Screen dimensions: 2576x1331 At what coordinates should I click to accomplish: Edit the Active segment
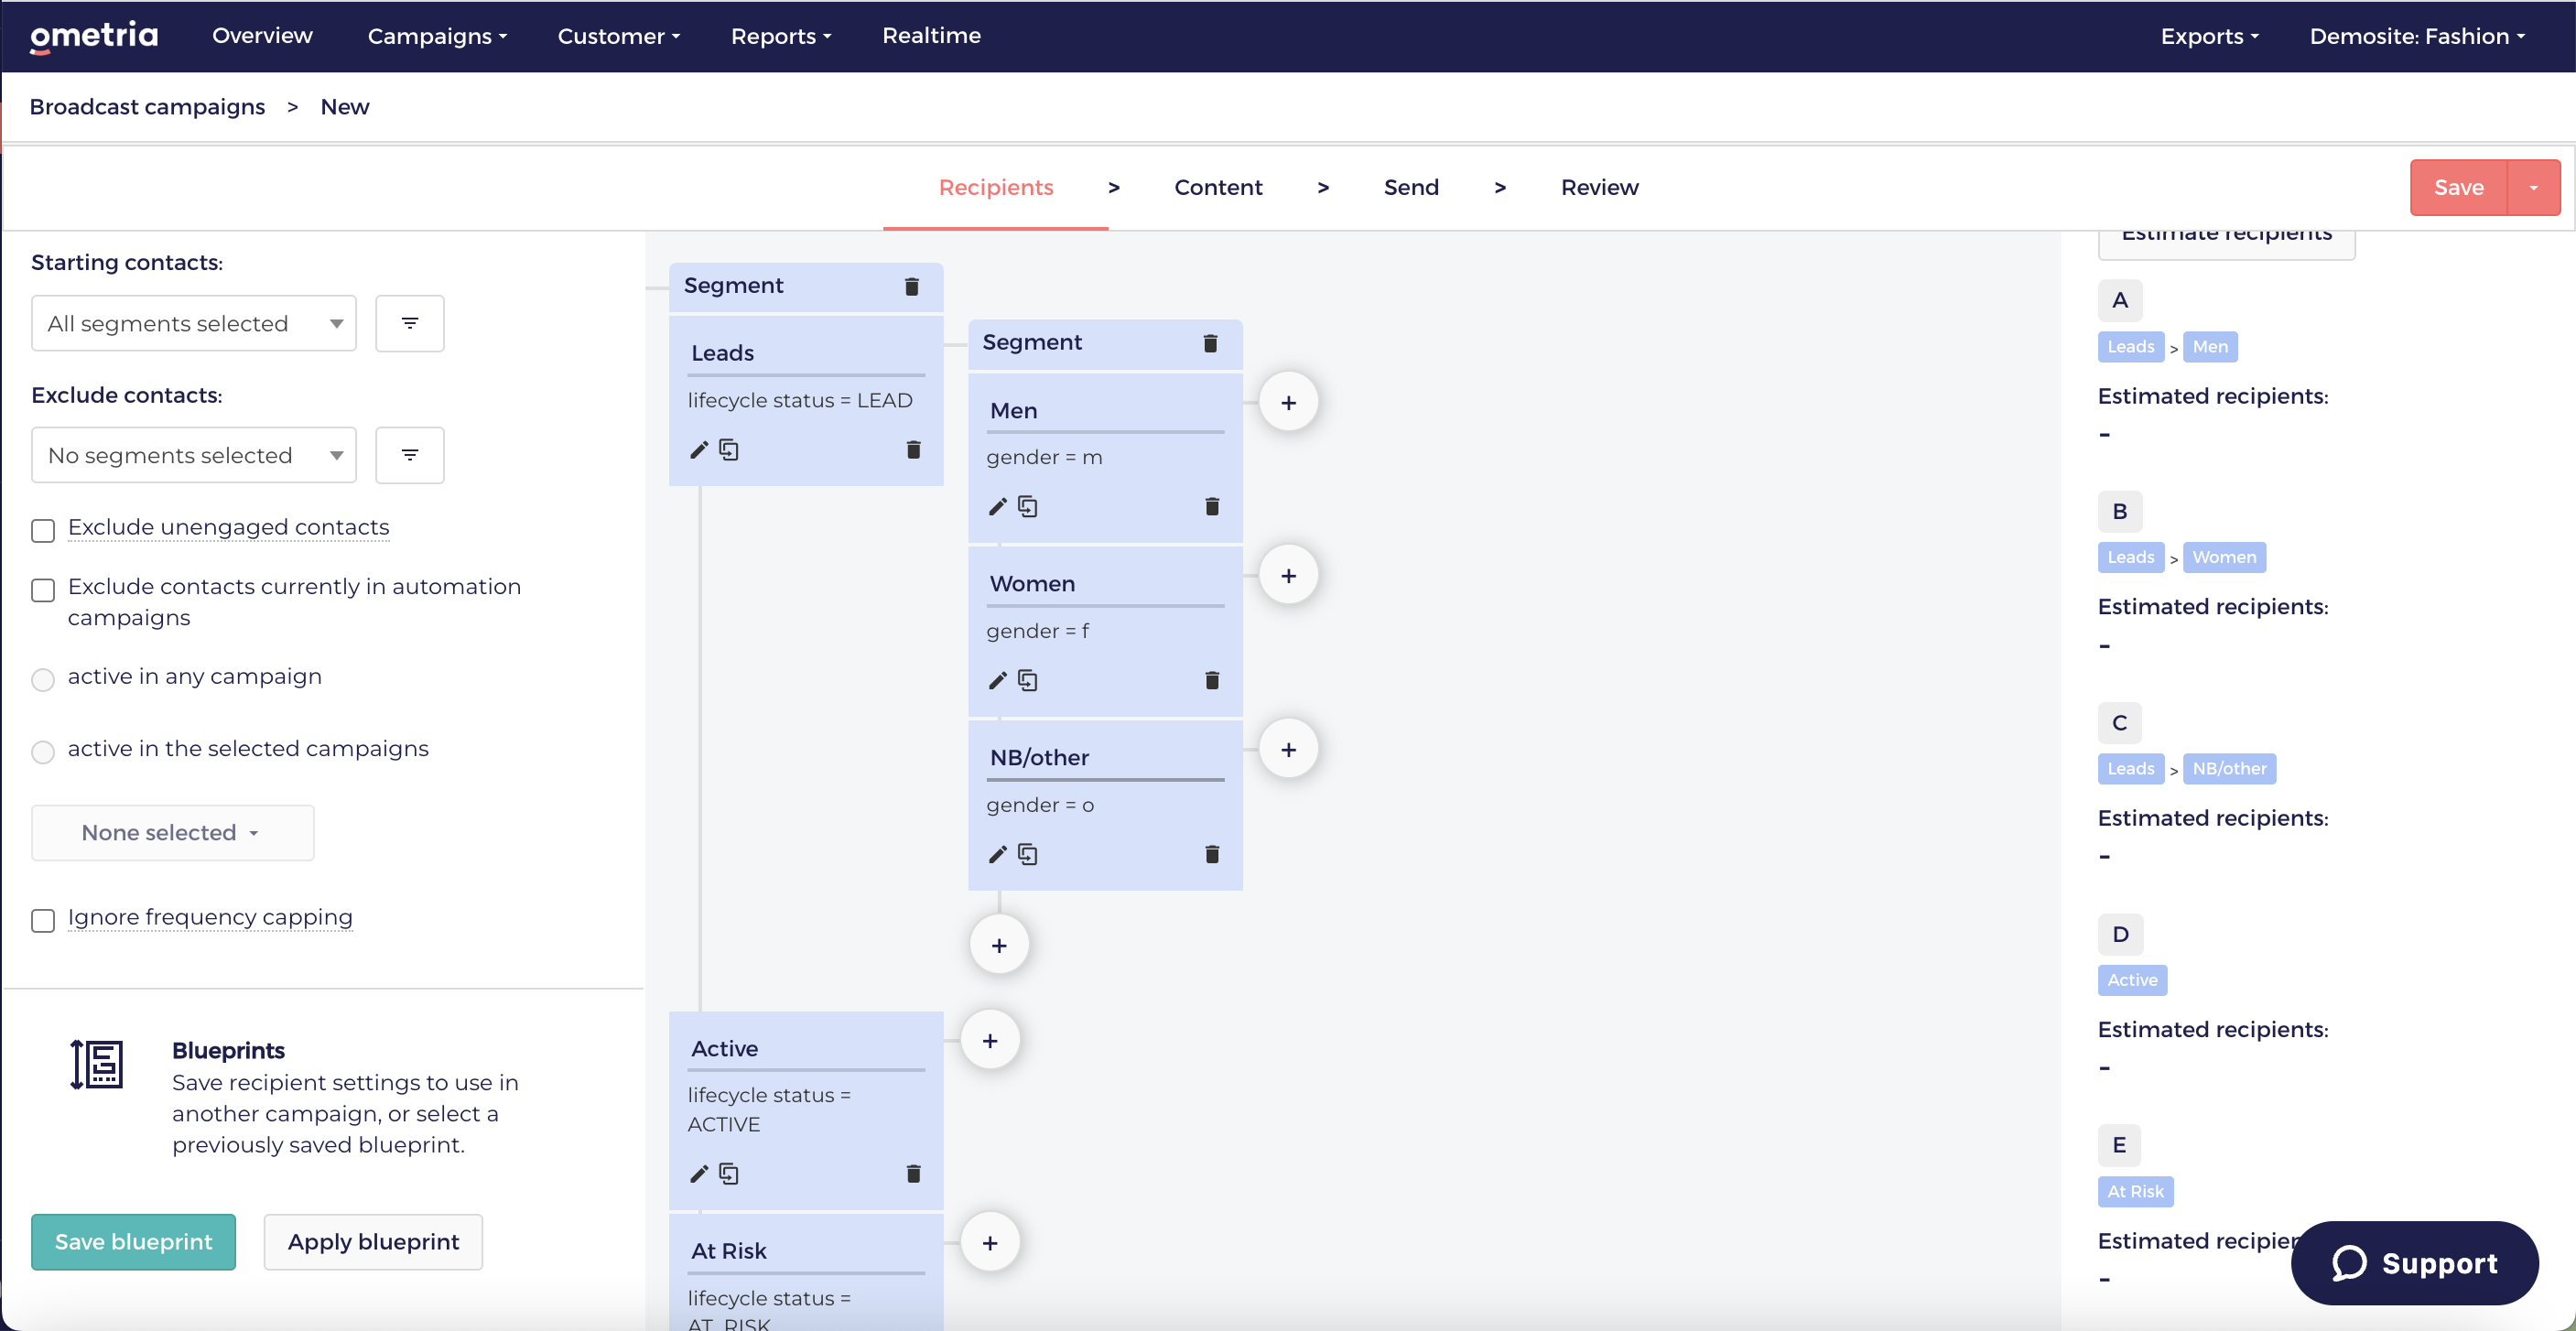click(x=698, y=1174)
